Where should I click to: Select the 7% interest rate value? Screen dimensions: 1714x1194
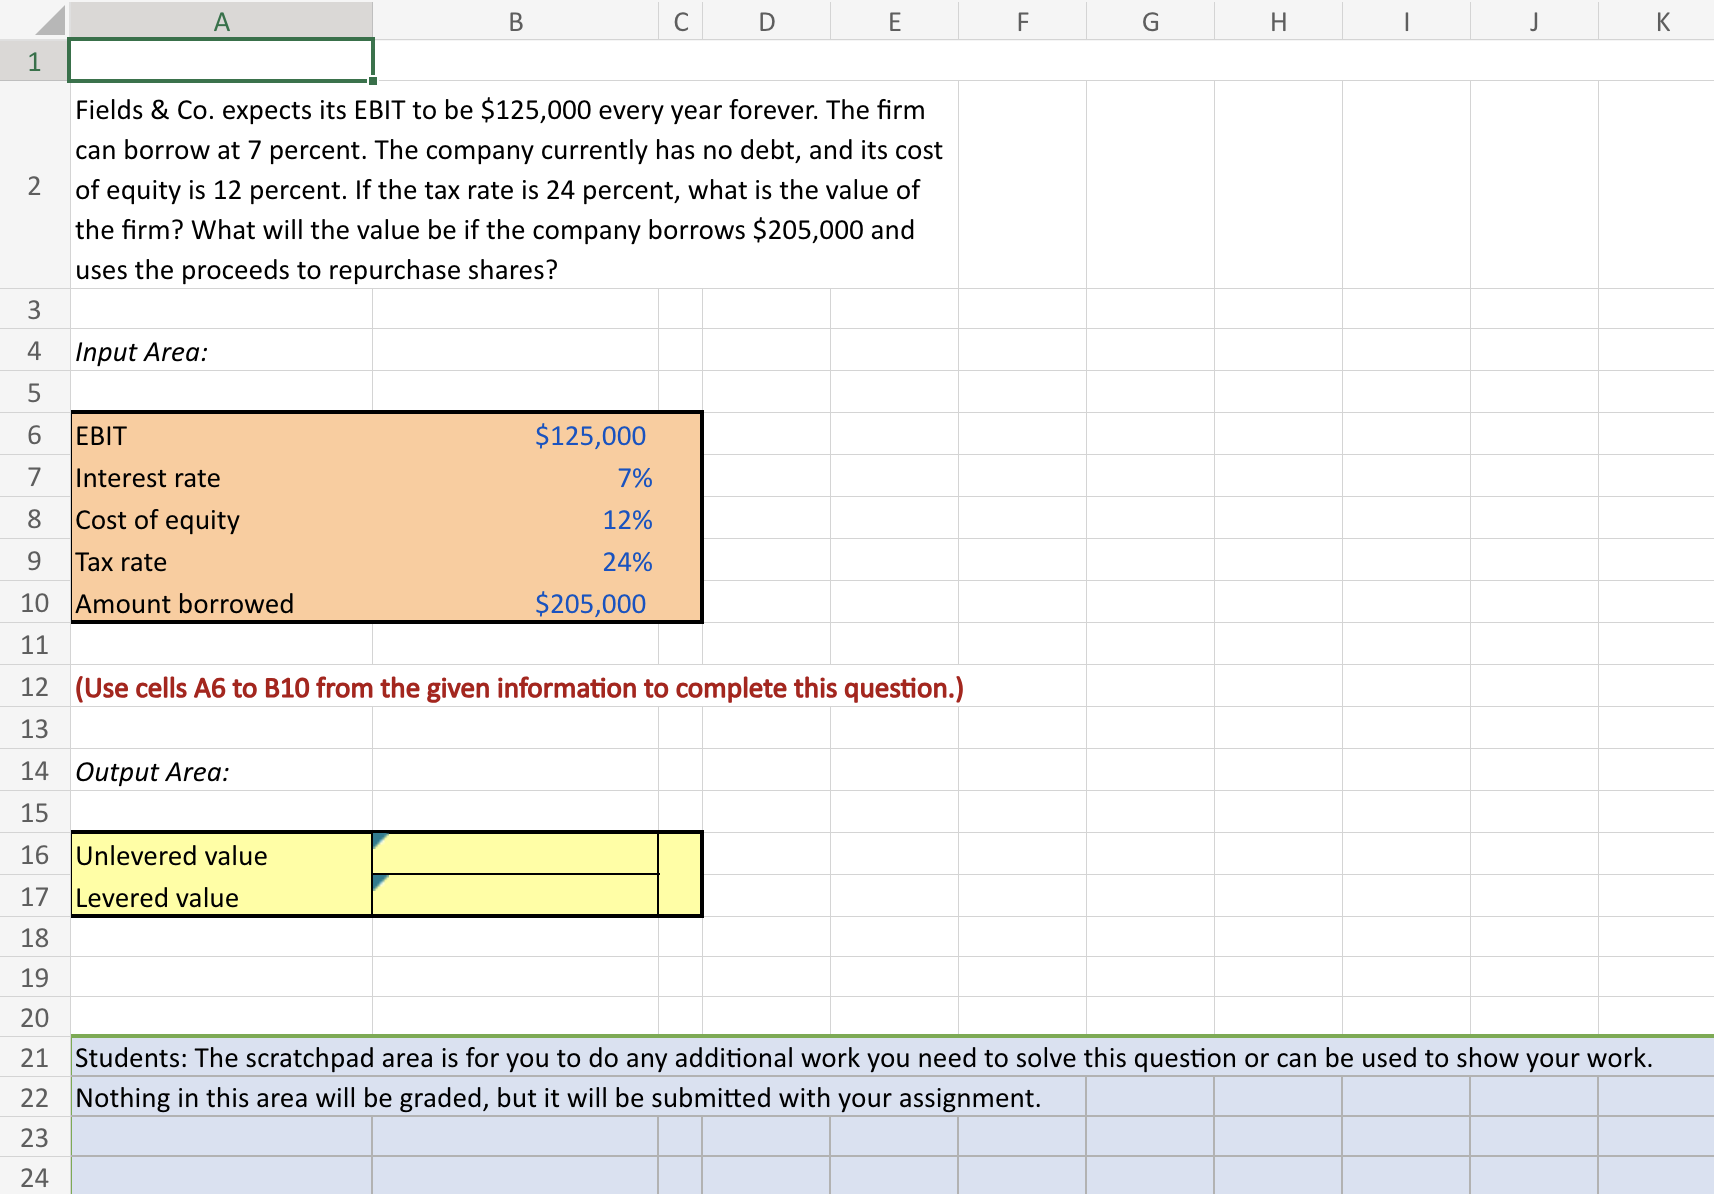tap(515, 477)
